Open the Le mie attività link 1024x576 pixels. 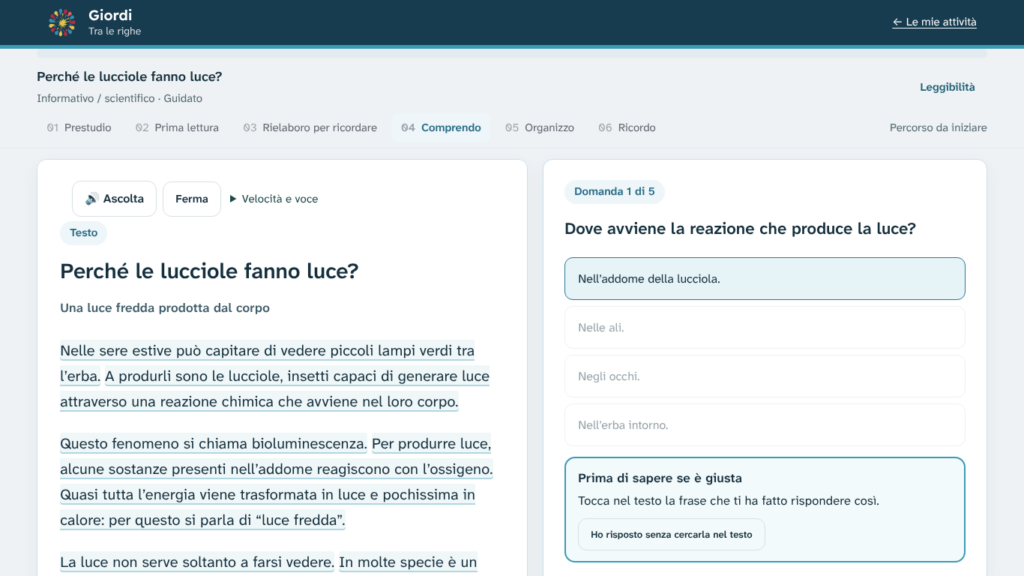point(934,22)
